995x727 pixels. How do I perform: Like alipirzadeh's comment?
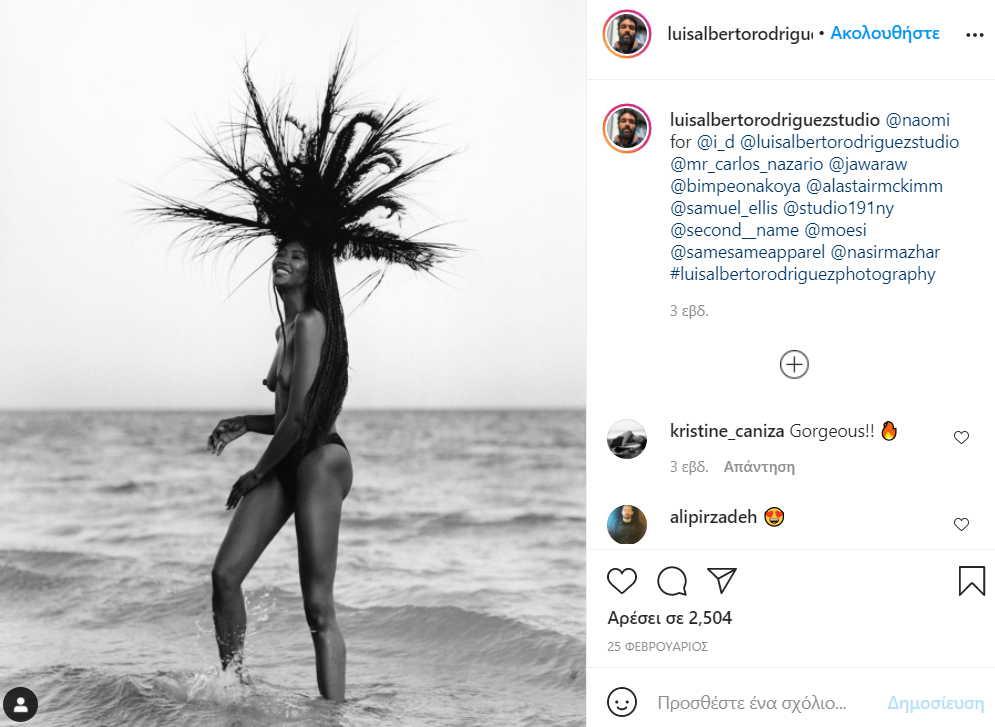pos(961,524)
